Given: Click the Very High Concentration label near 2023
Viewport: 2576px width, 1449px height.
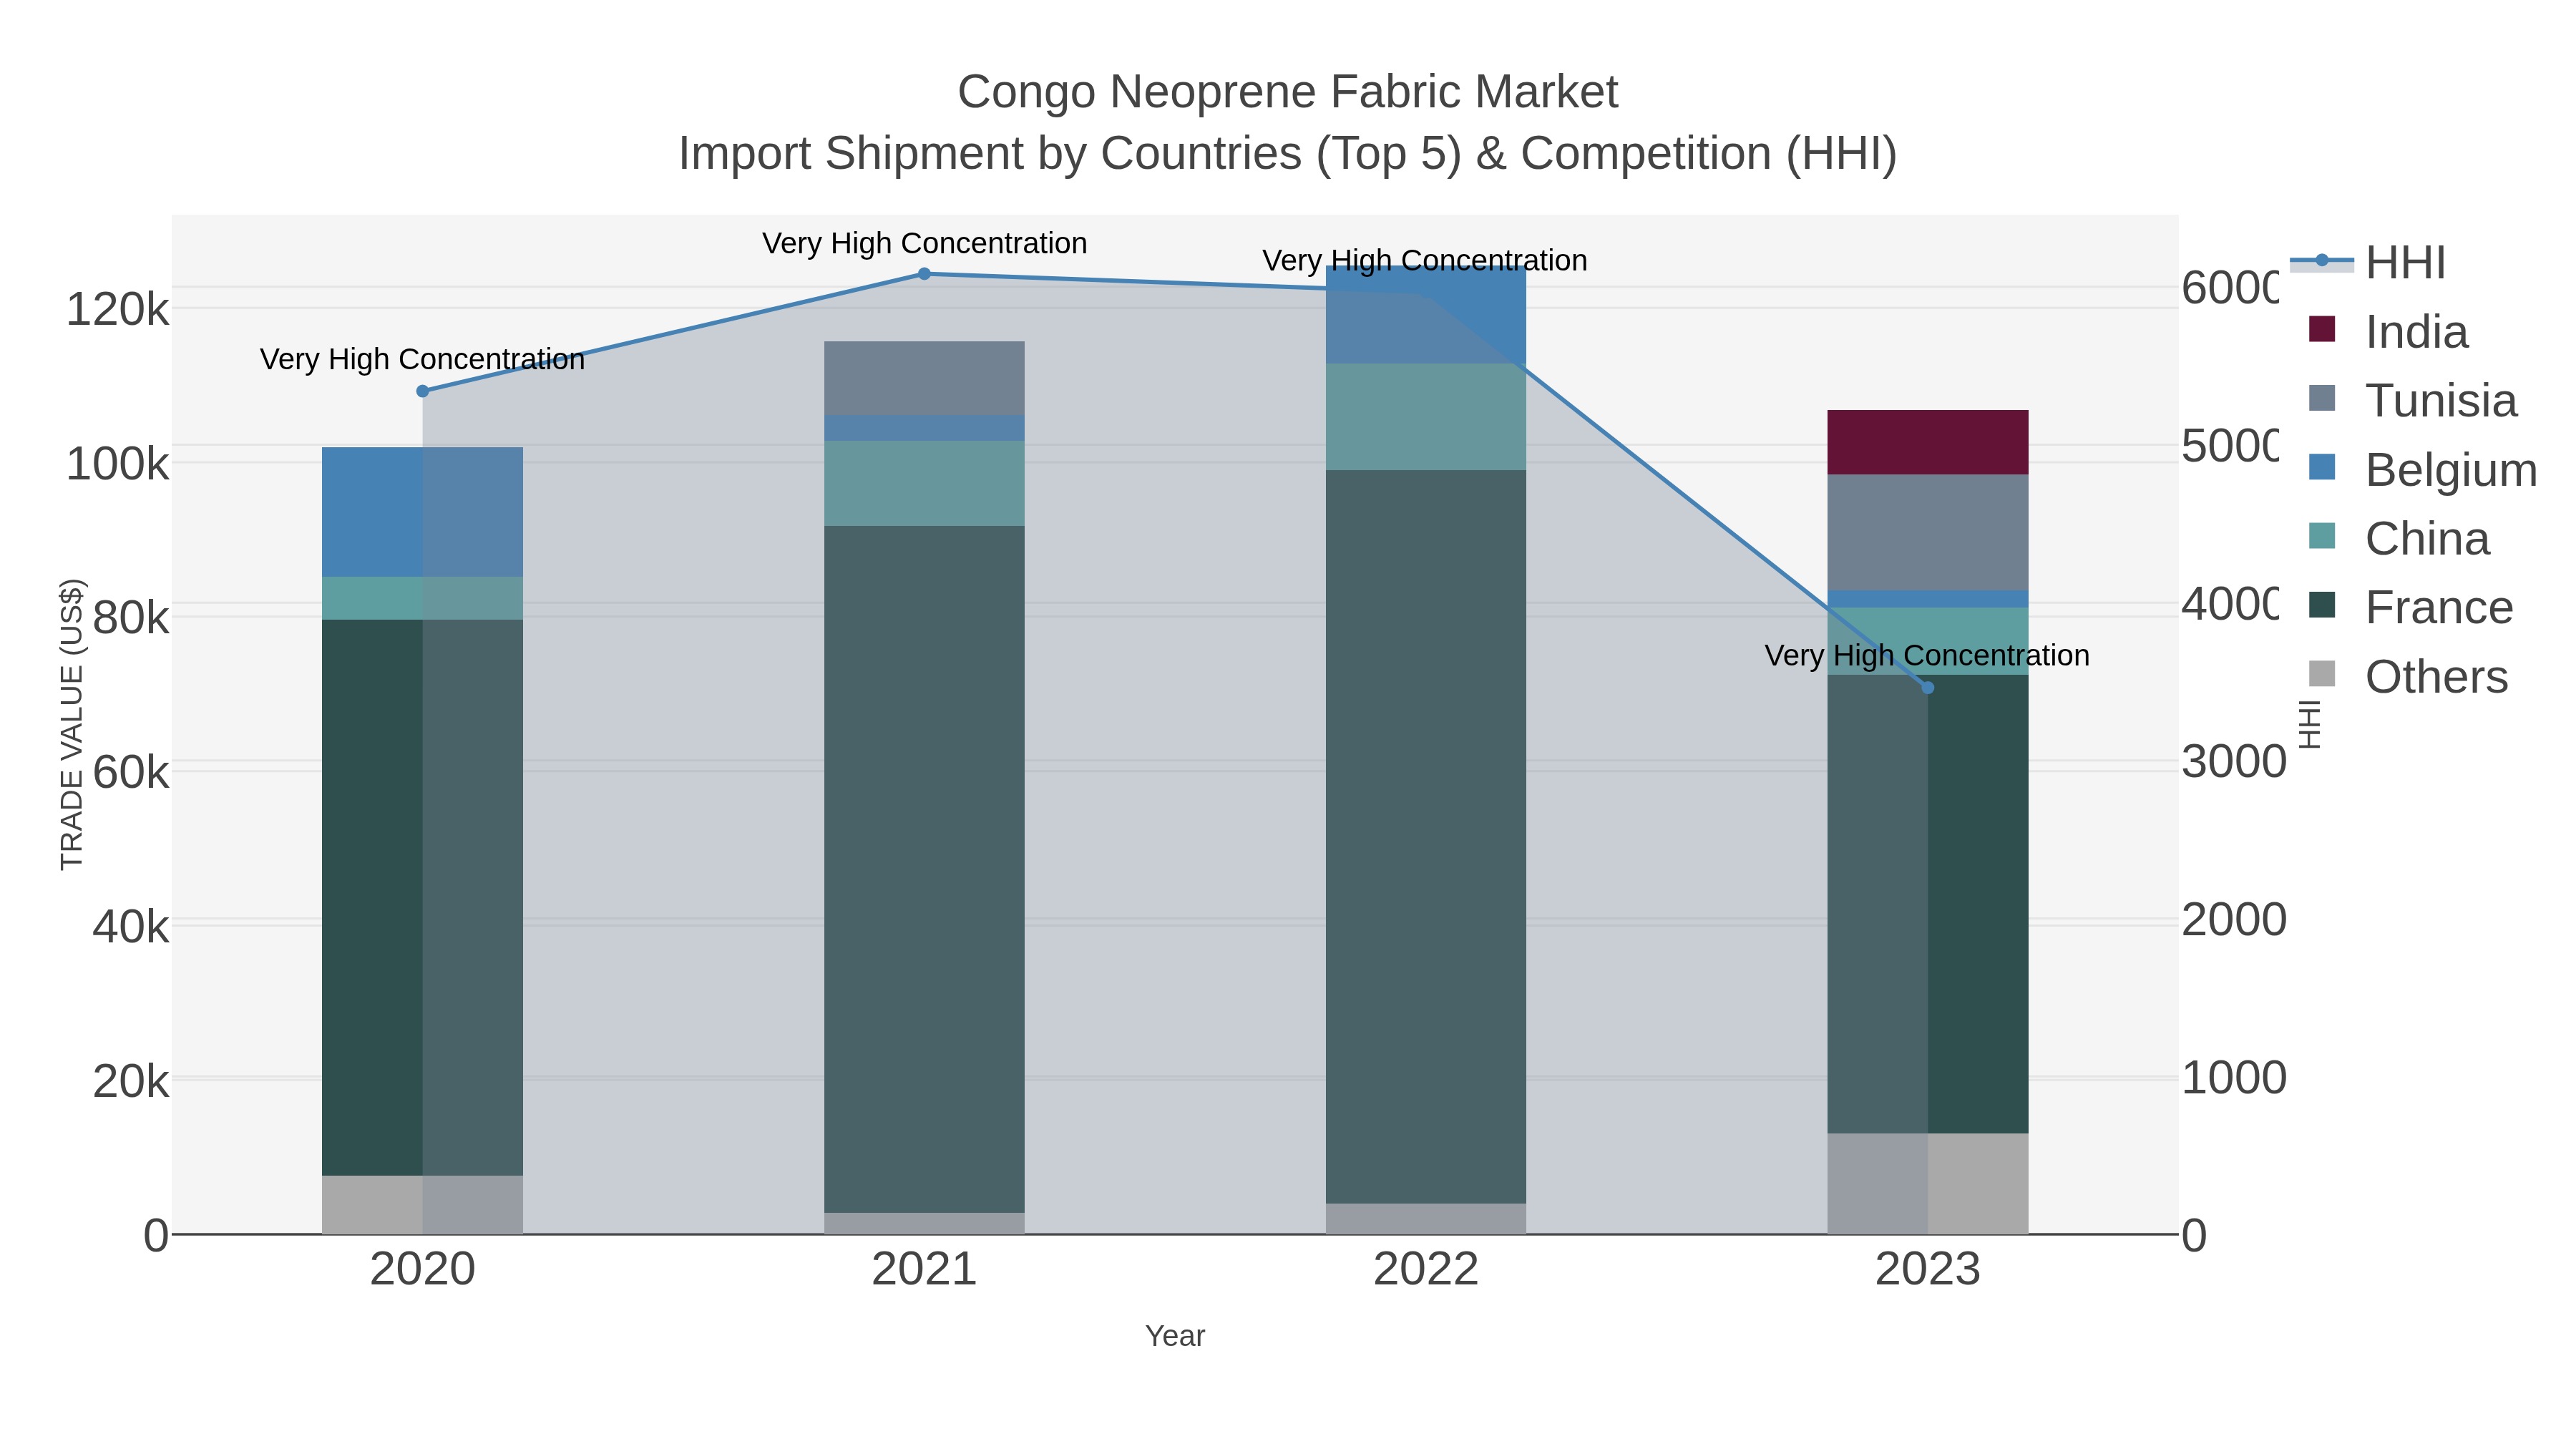Looking at the screenshot, I should pyautogui.click(x=1927, y=655).
